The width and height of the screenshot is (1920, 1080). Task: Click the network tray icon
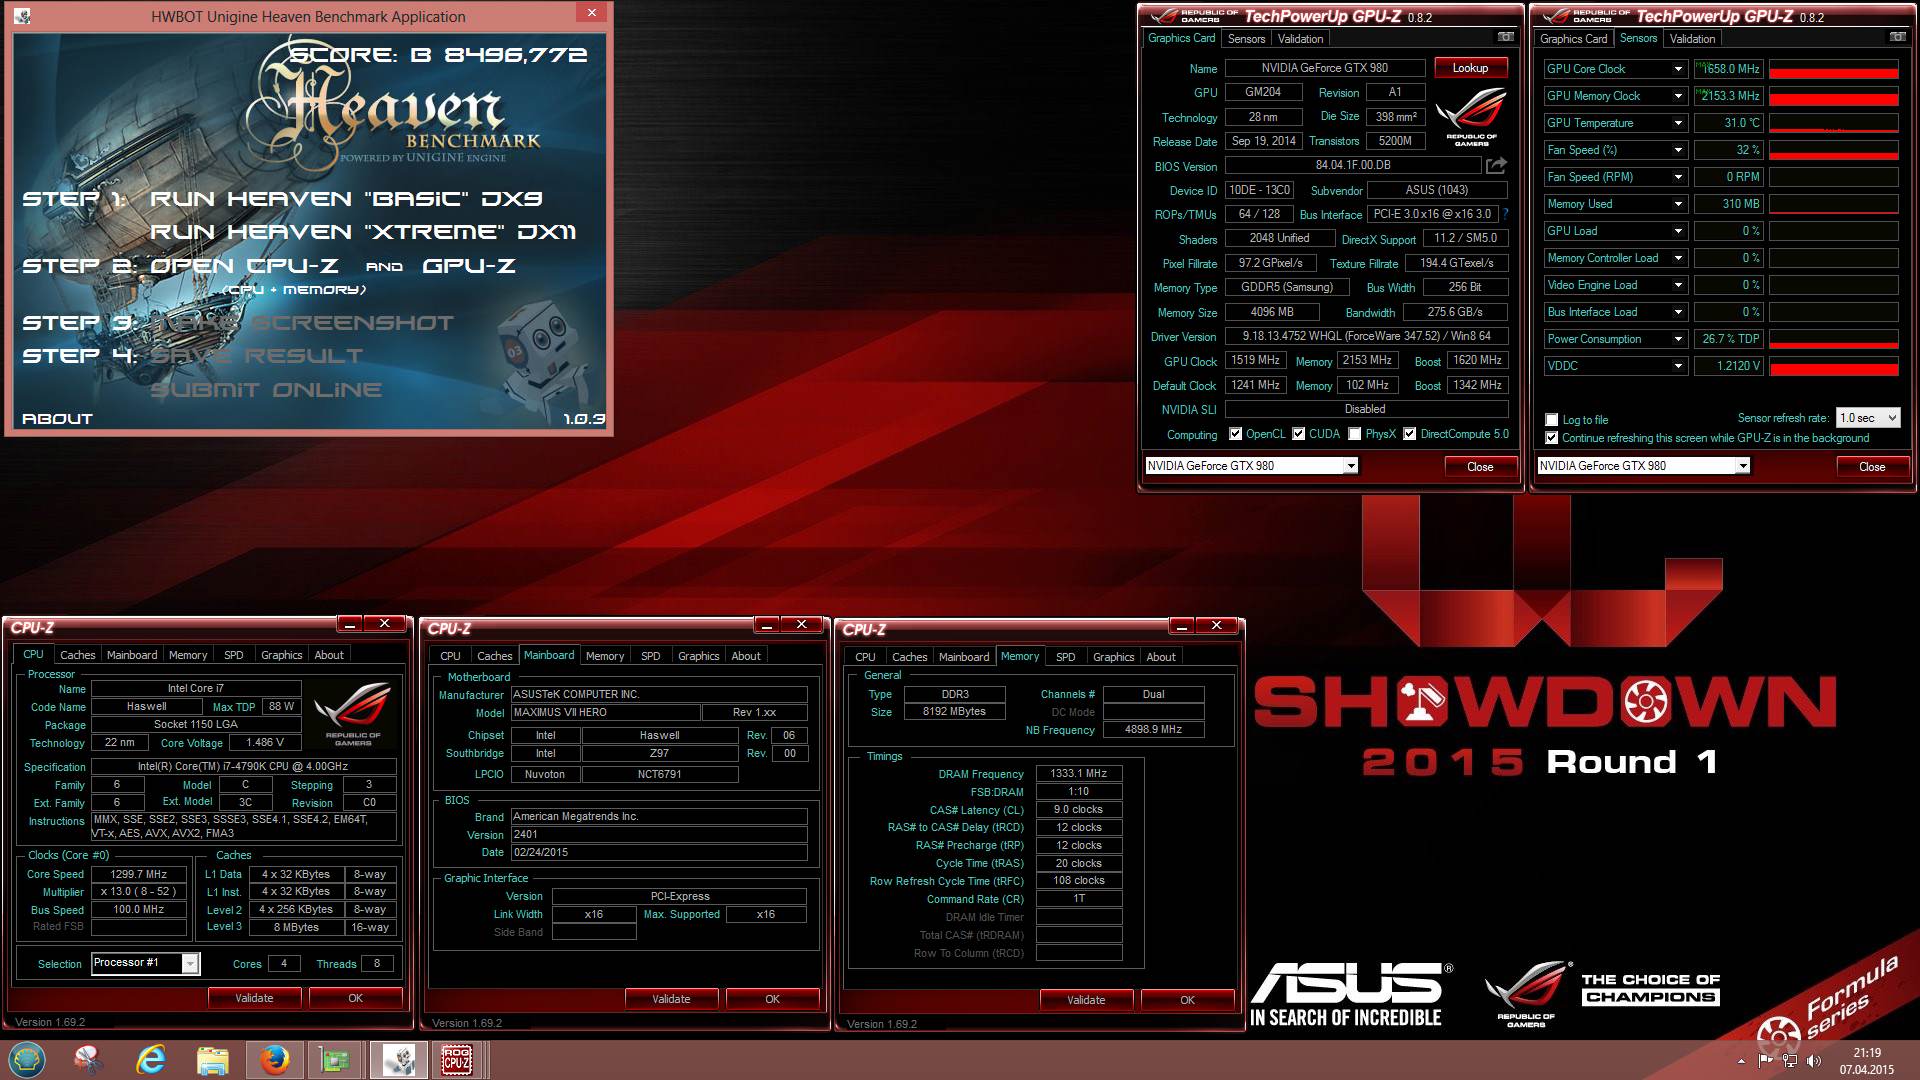pos(1790,1061)
